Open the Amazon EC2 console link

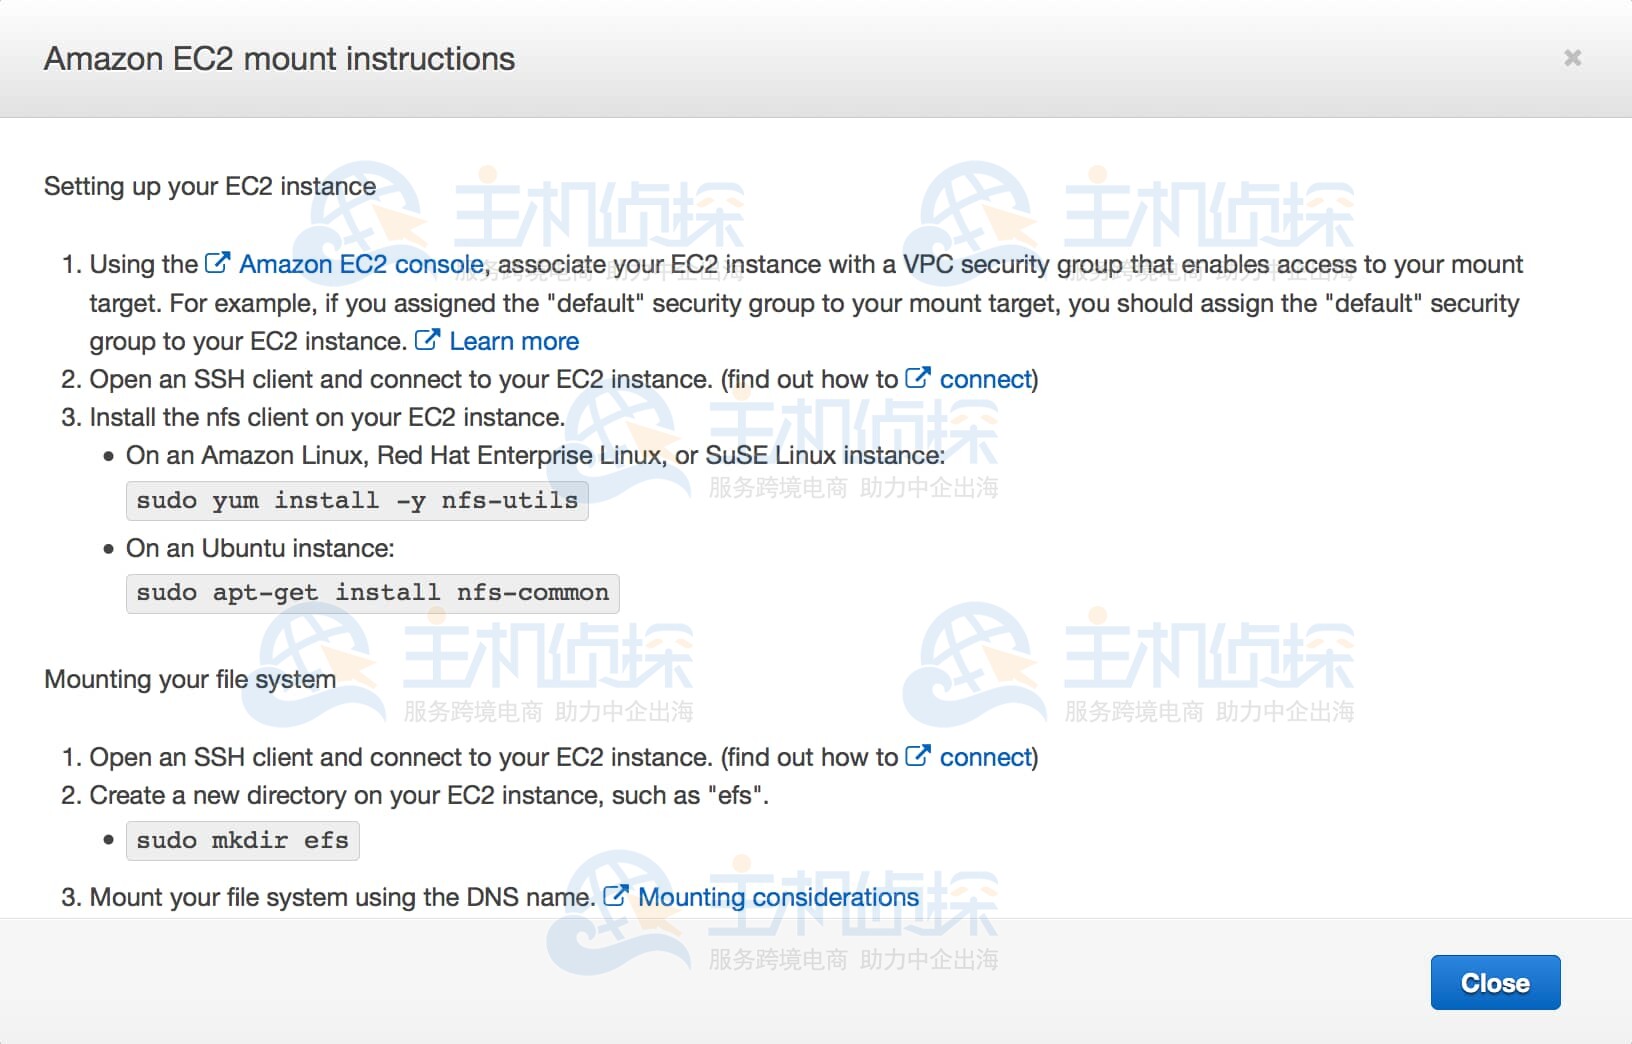(x=361, y=264)
